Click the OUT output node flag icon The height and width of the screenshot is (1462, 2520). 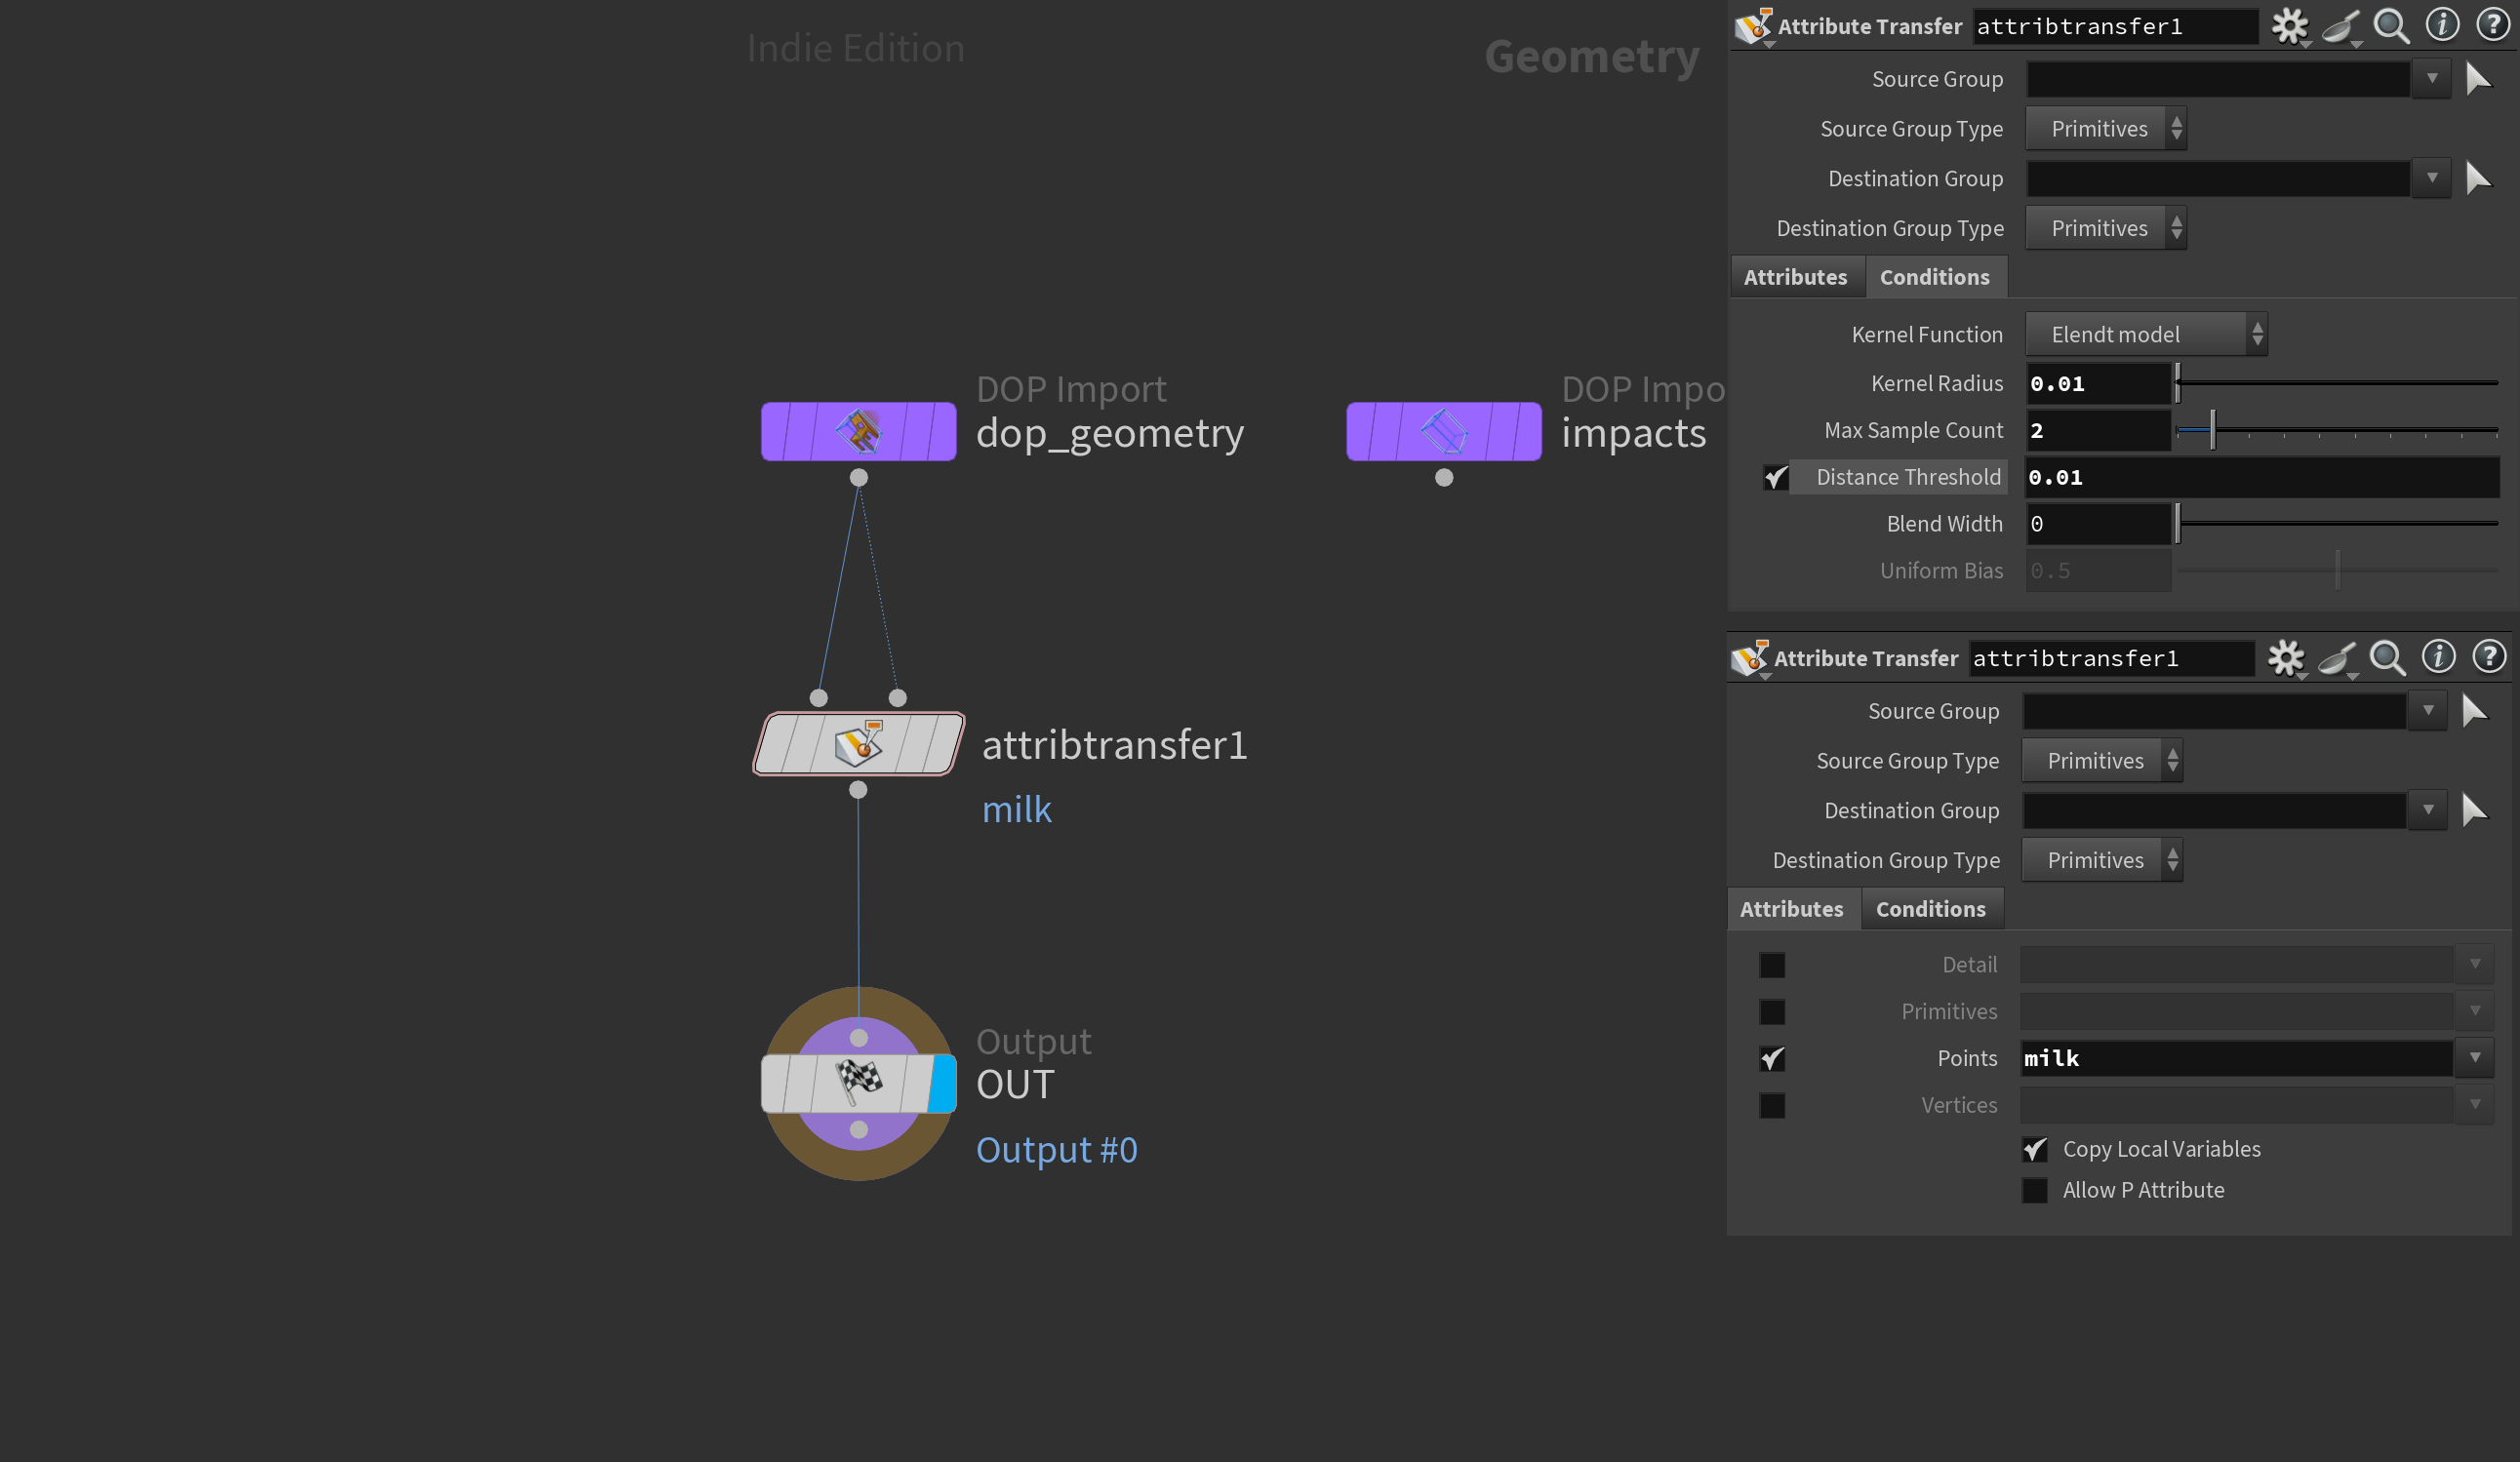click(x=858, y=1082)
